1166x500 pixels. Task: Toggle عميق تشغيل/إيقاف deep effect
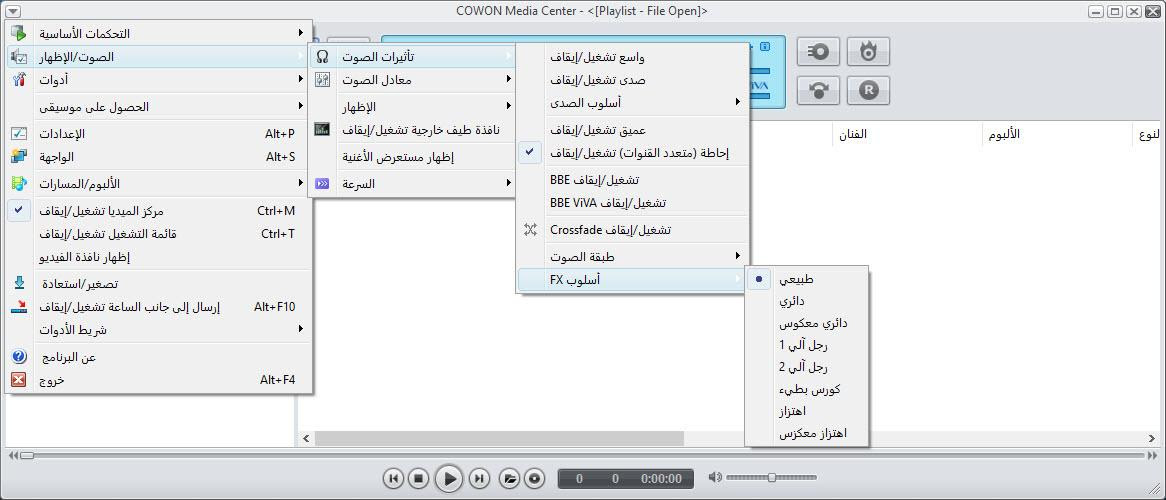pos(633,129)
